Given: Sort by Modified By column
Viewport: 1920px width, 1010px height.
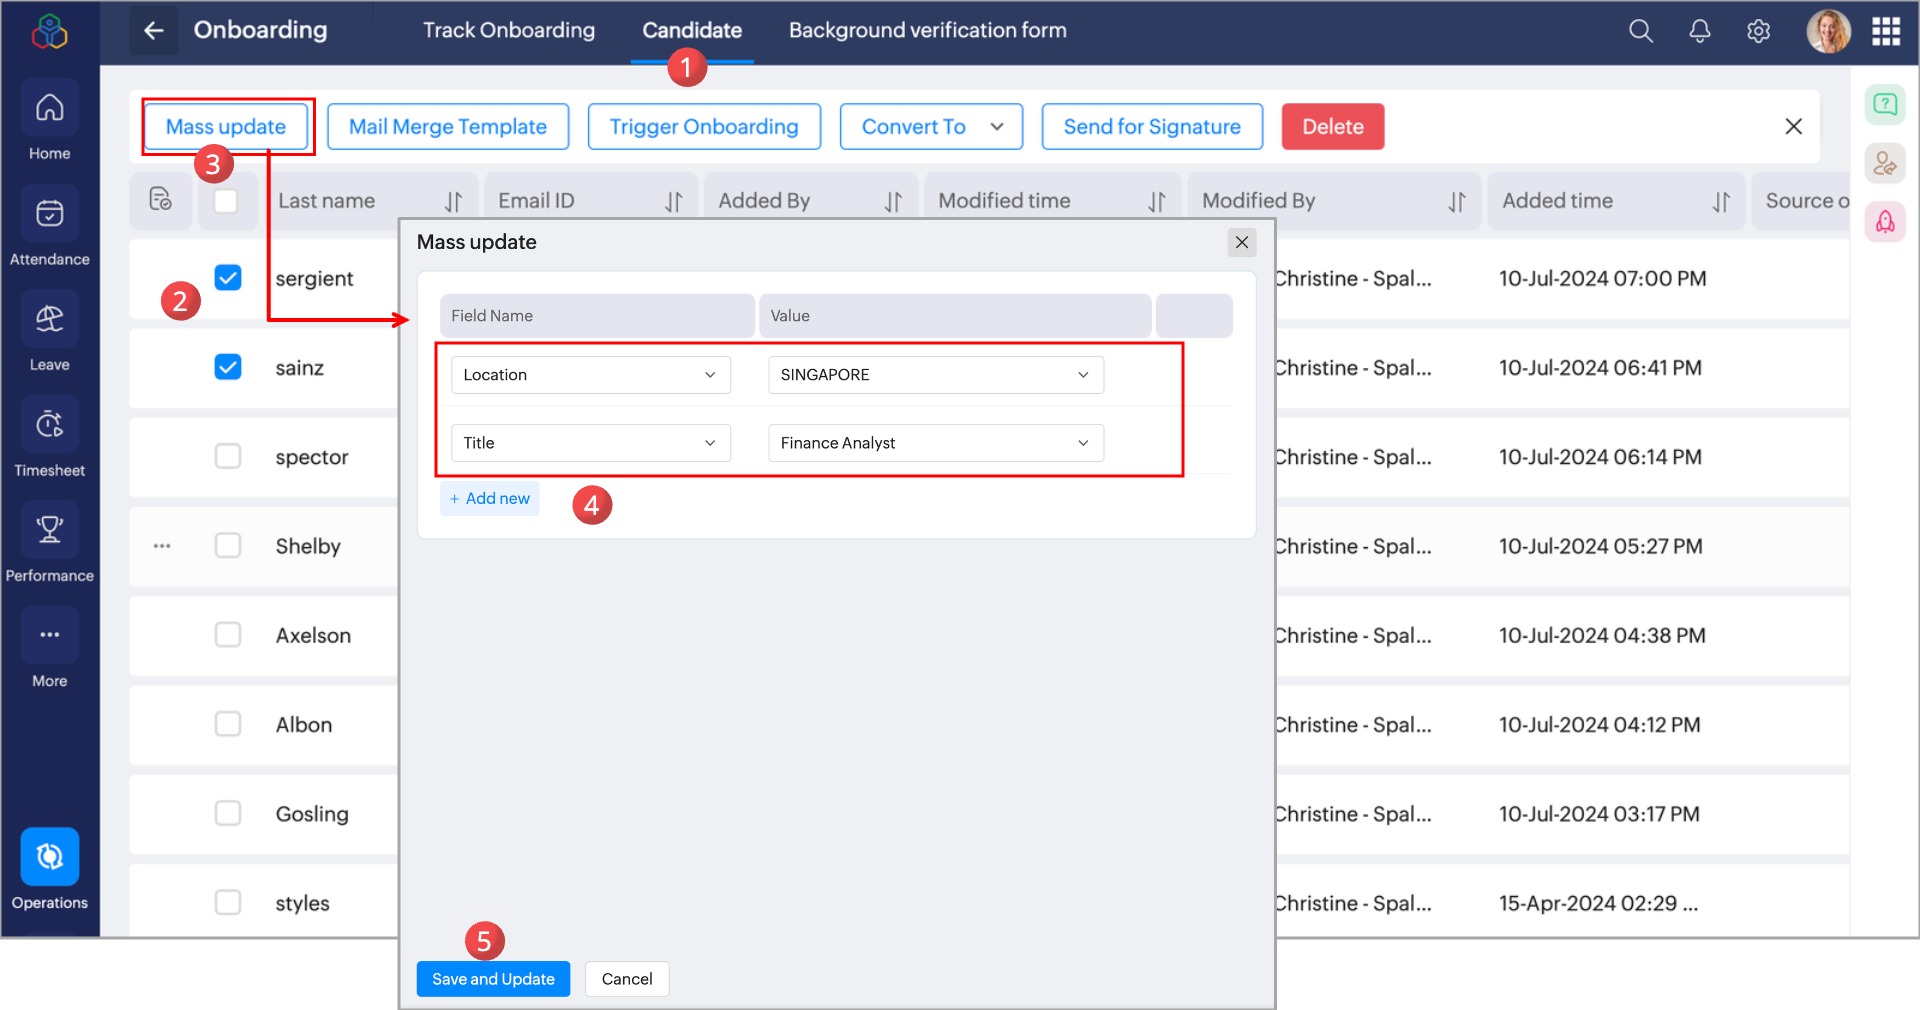Looking at the screenshot, I should coord(1457,201).
